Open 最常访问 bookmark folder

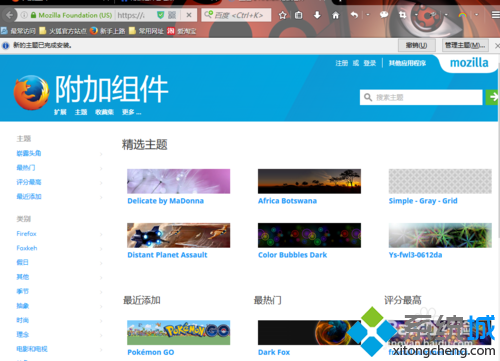point(18,31)
